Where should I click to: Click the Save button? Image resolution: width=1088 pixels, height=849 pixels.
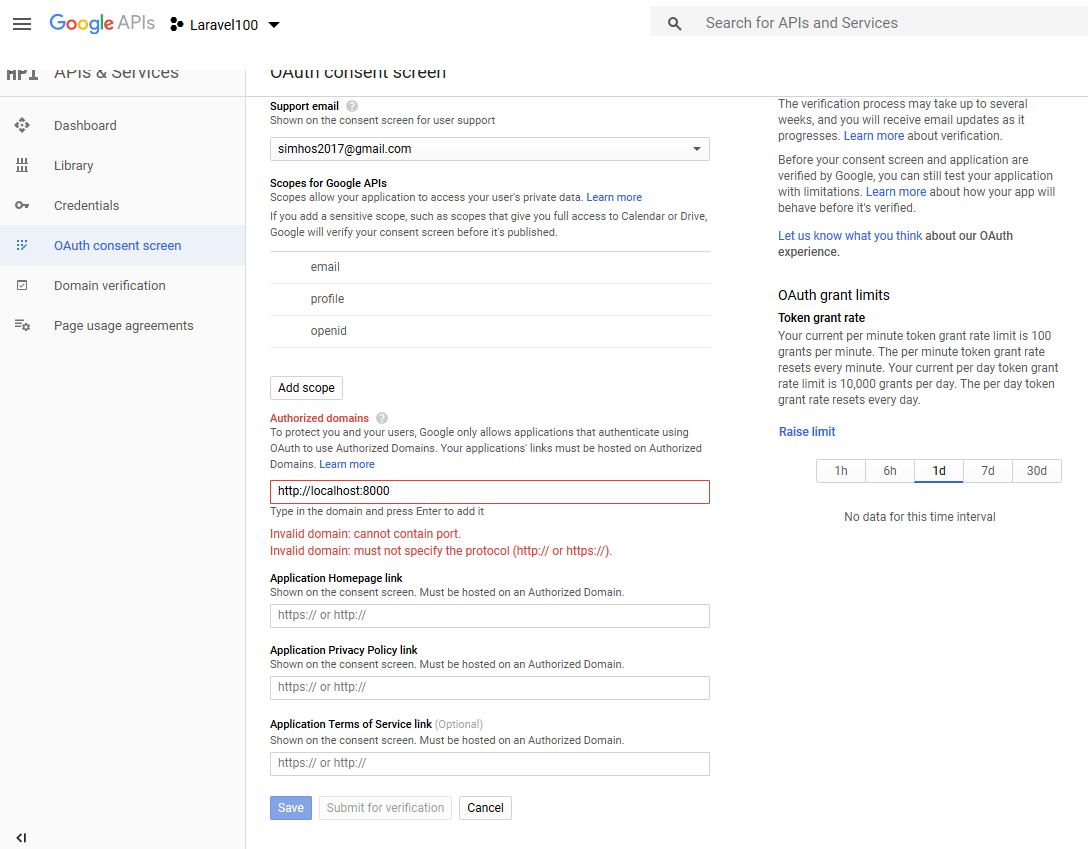pos(291,807)
